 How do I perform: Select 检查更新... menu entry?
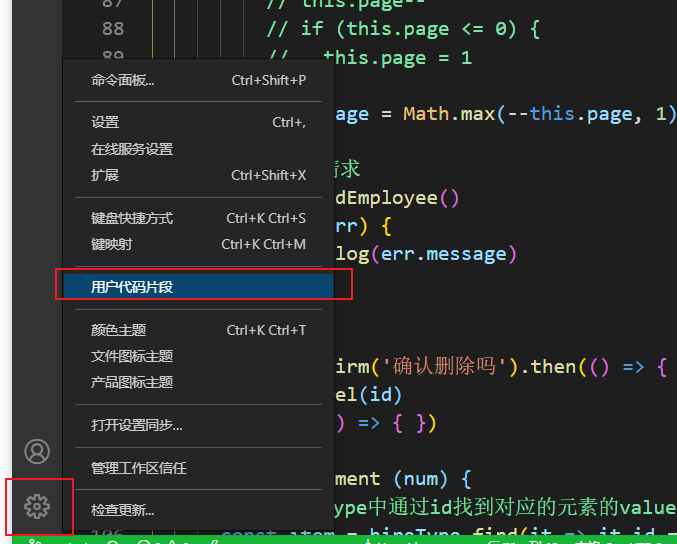(198, 510)
